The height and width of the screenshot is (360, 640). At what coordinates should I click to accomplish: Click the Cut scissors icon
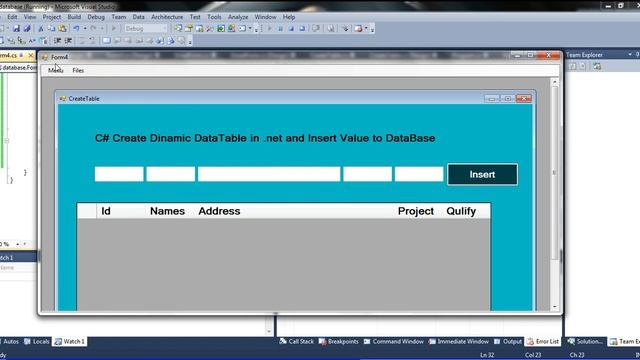click(x=40, y=29)
